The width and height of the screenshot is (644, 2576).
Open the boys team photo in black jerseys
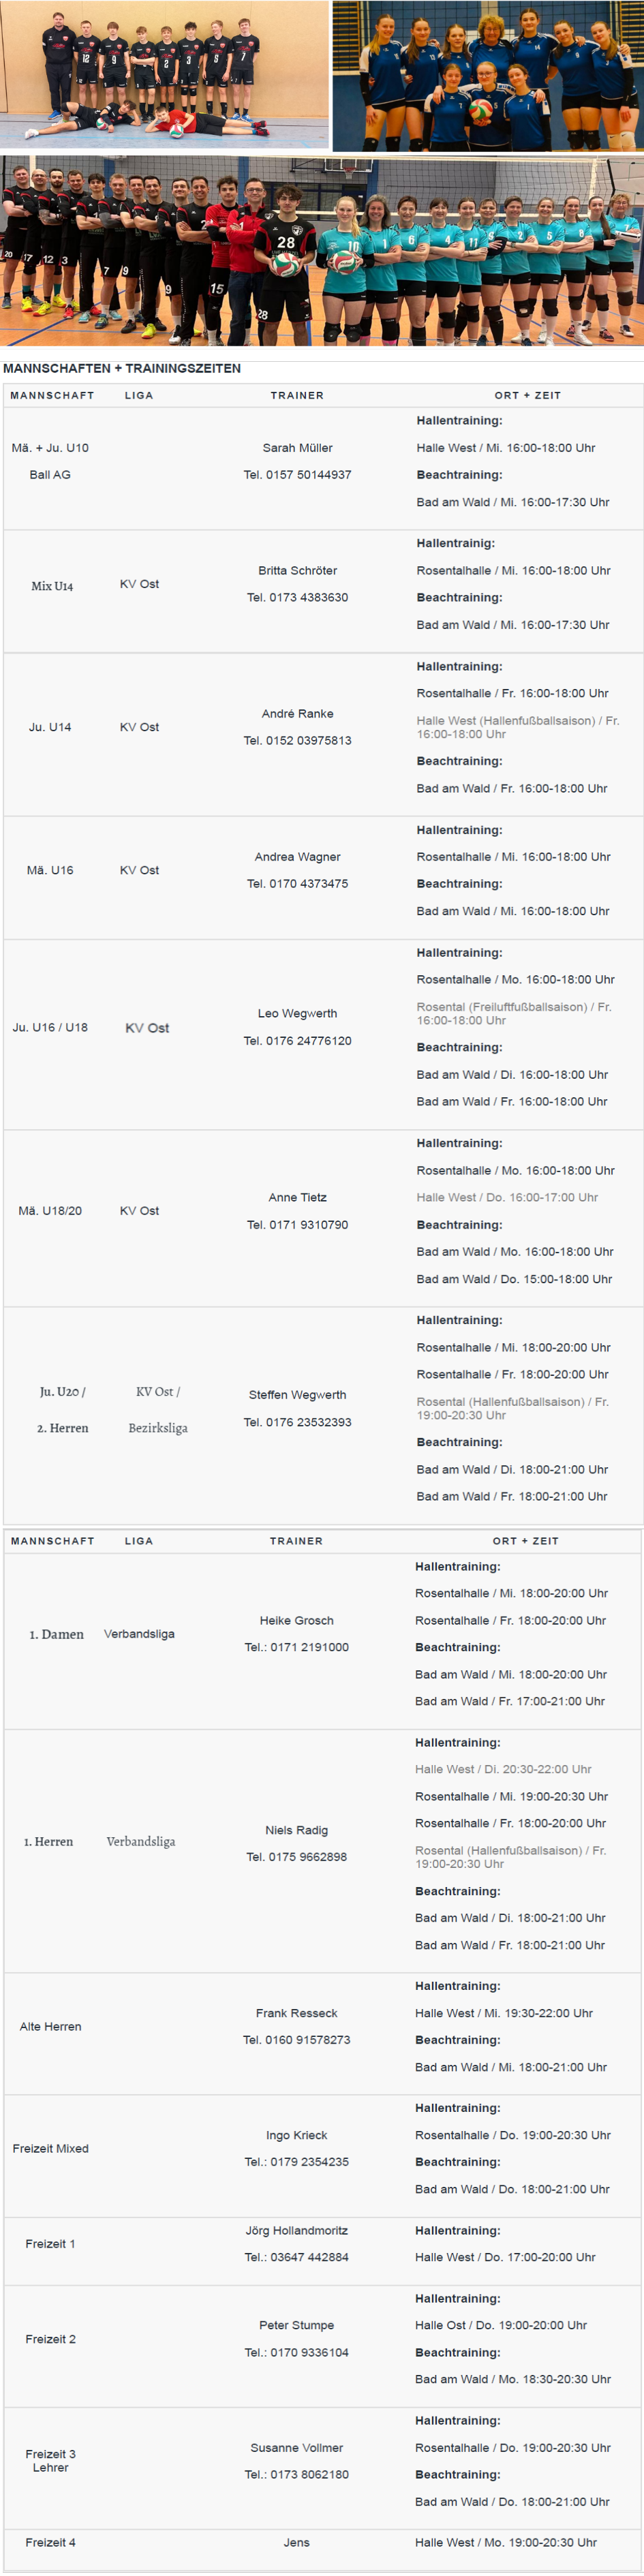(164, 75)
